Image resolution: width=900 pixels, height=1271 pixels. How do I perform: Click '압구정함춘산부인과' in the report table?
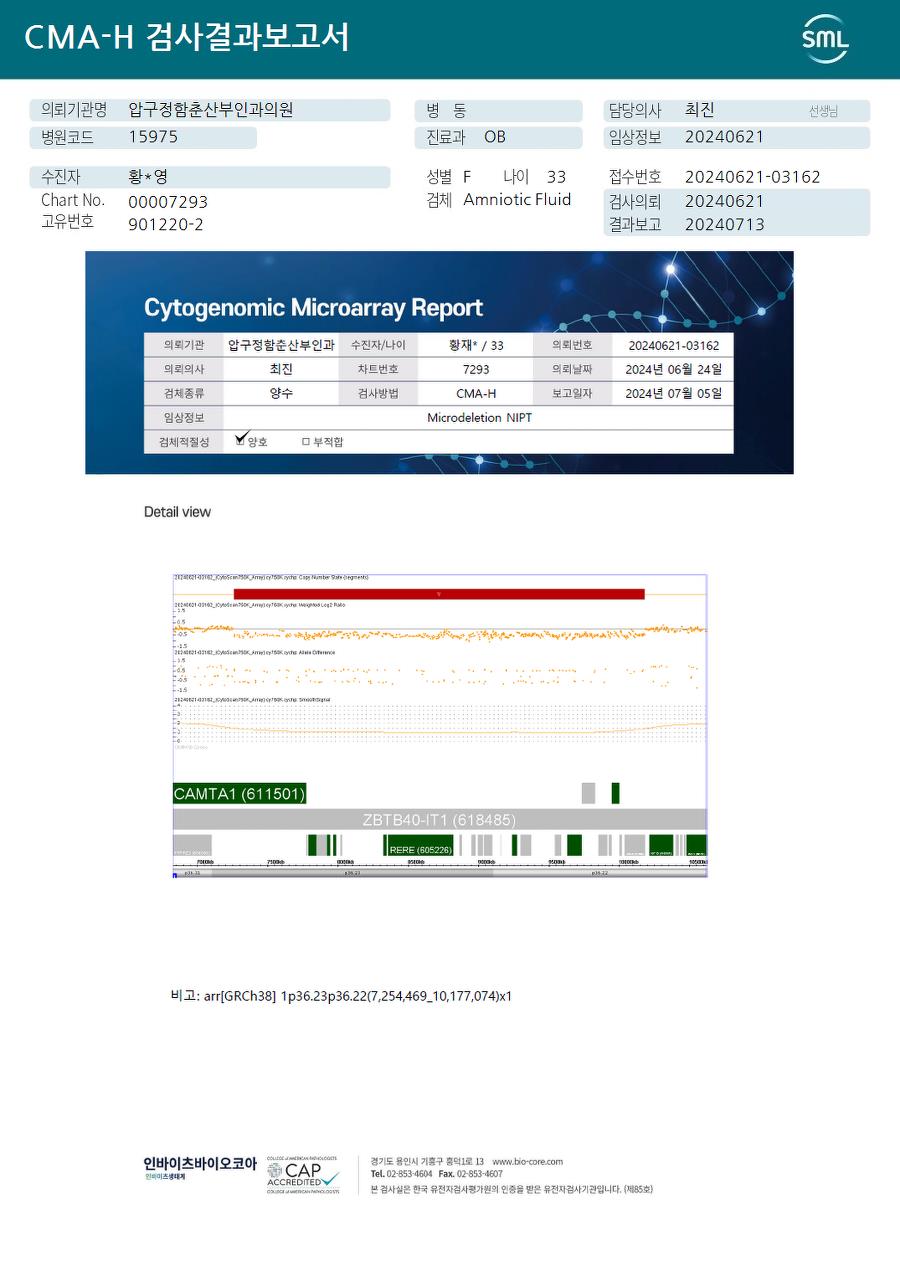(x=281, y=345)
